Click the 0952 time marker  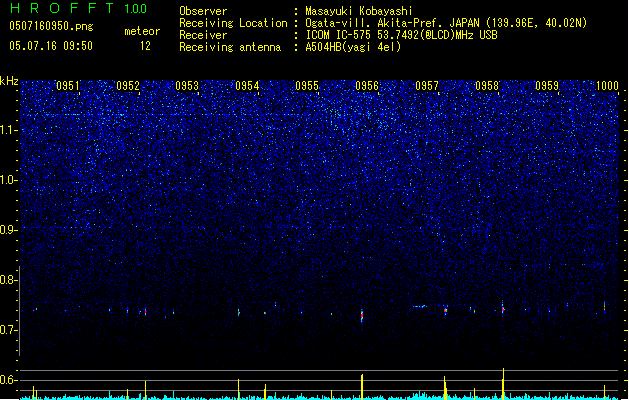coord(128,86)
